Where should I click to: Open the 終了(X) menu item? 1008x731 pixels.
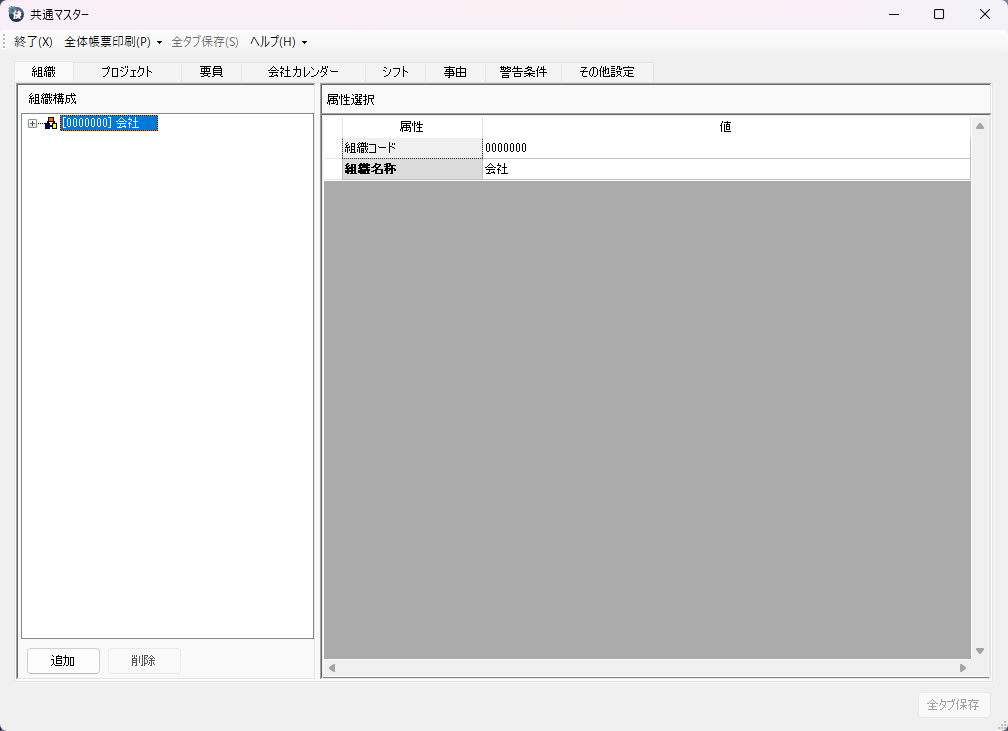coord(33,42)
